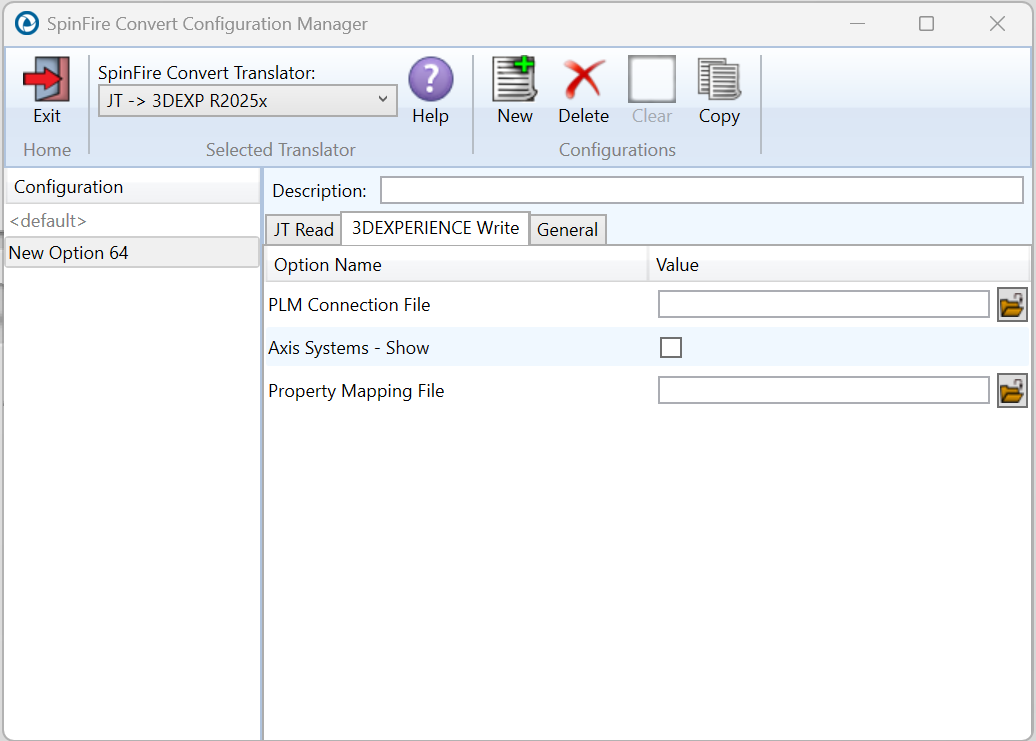Image resolution: width=1036 pixels, height=741 pixels.
Task: Click the Value column header
Action: (x=839, y=265)
